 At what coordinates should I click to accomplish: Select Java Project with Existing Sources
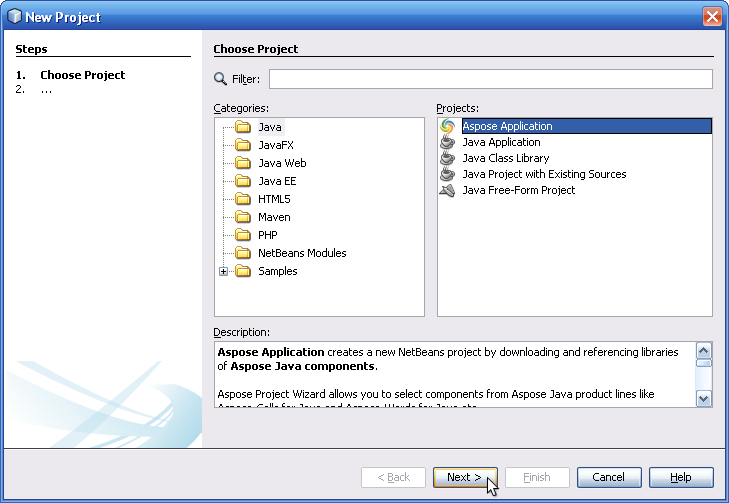click(544, 174)
